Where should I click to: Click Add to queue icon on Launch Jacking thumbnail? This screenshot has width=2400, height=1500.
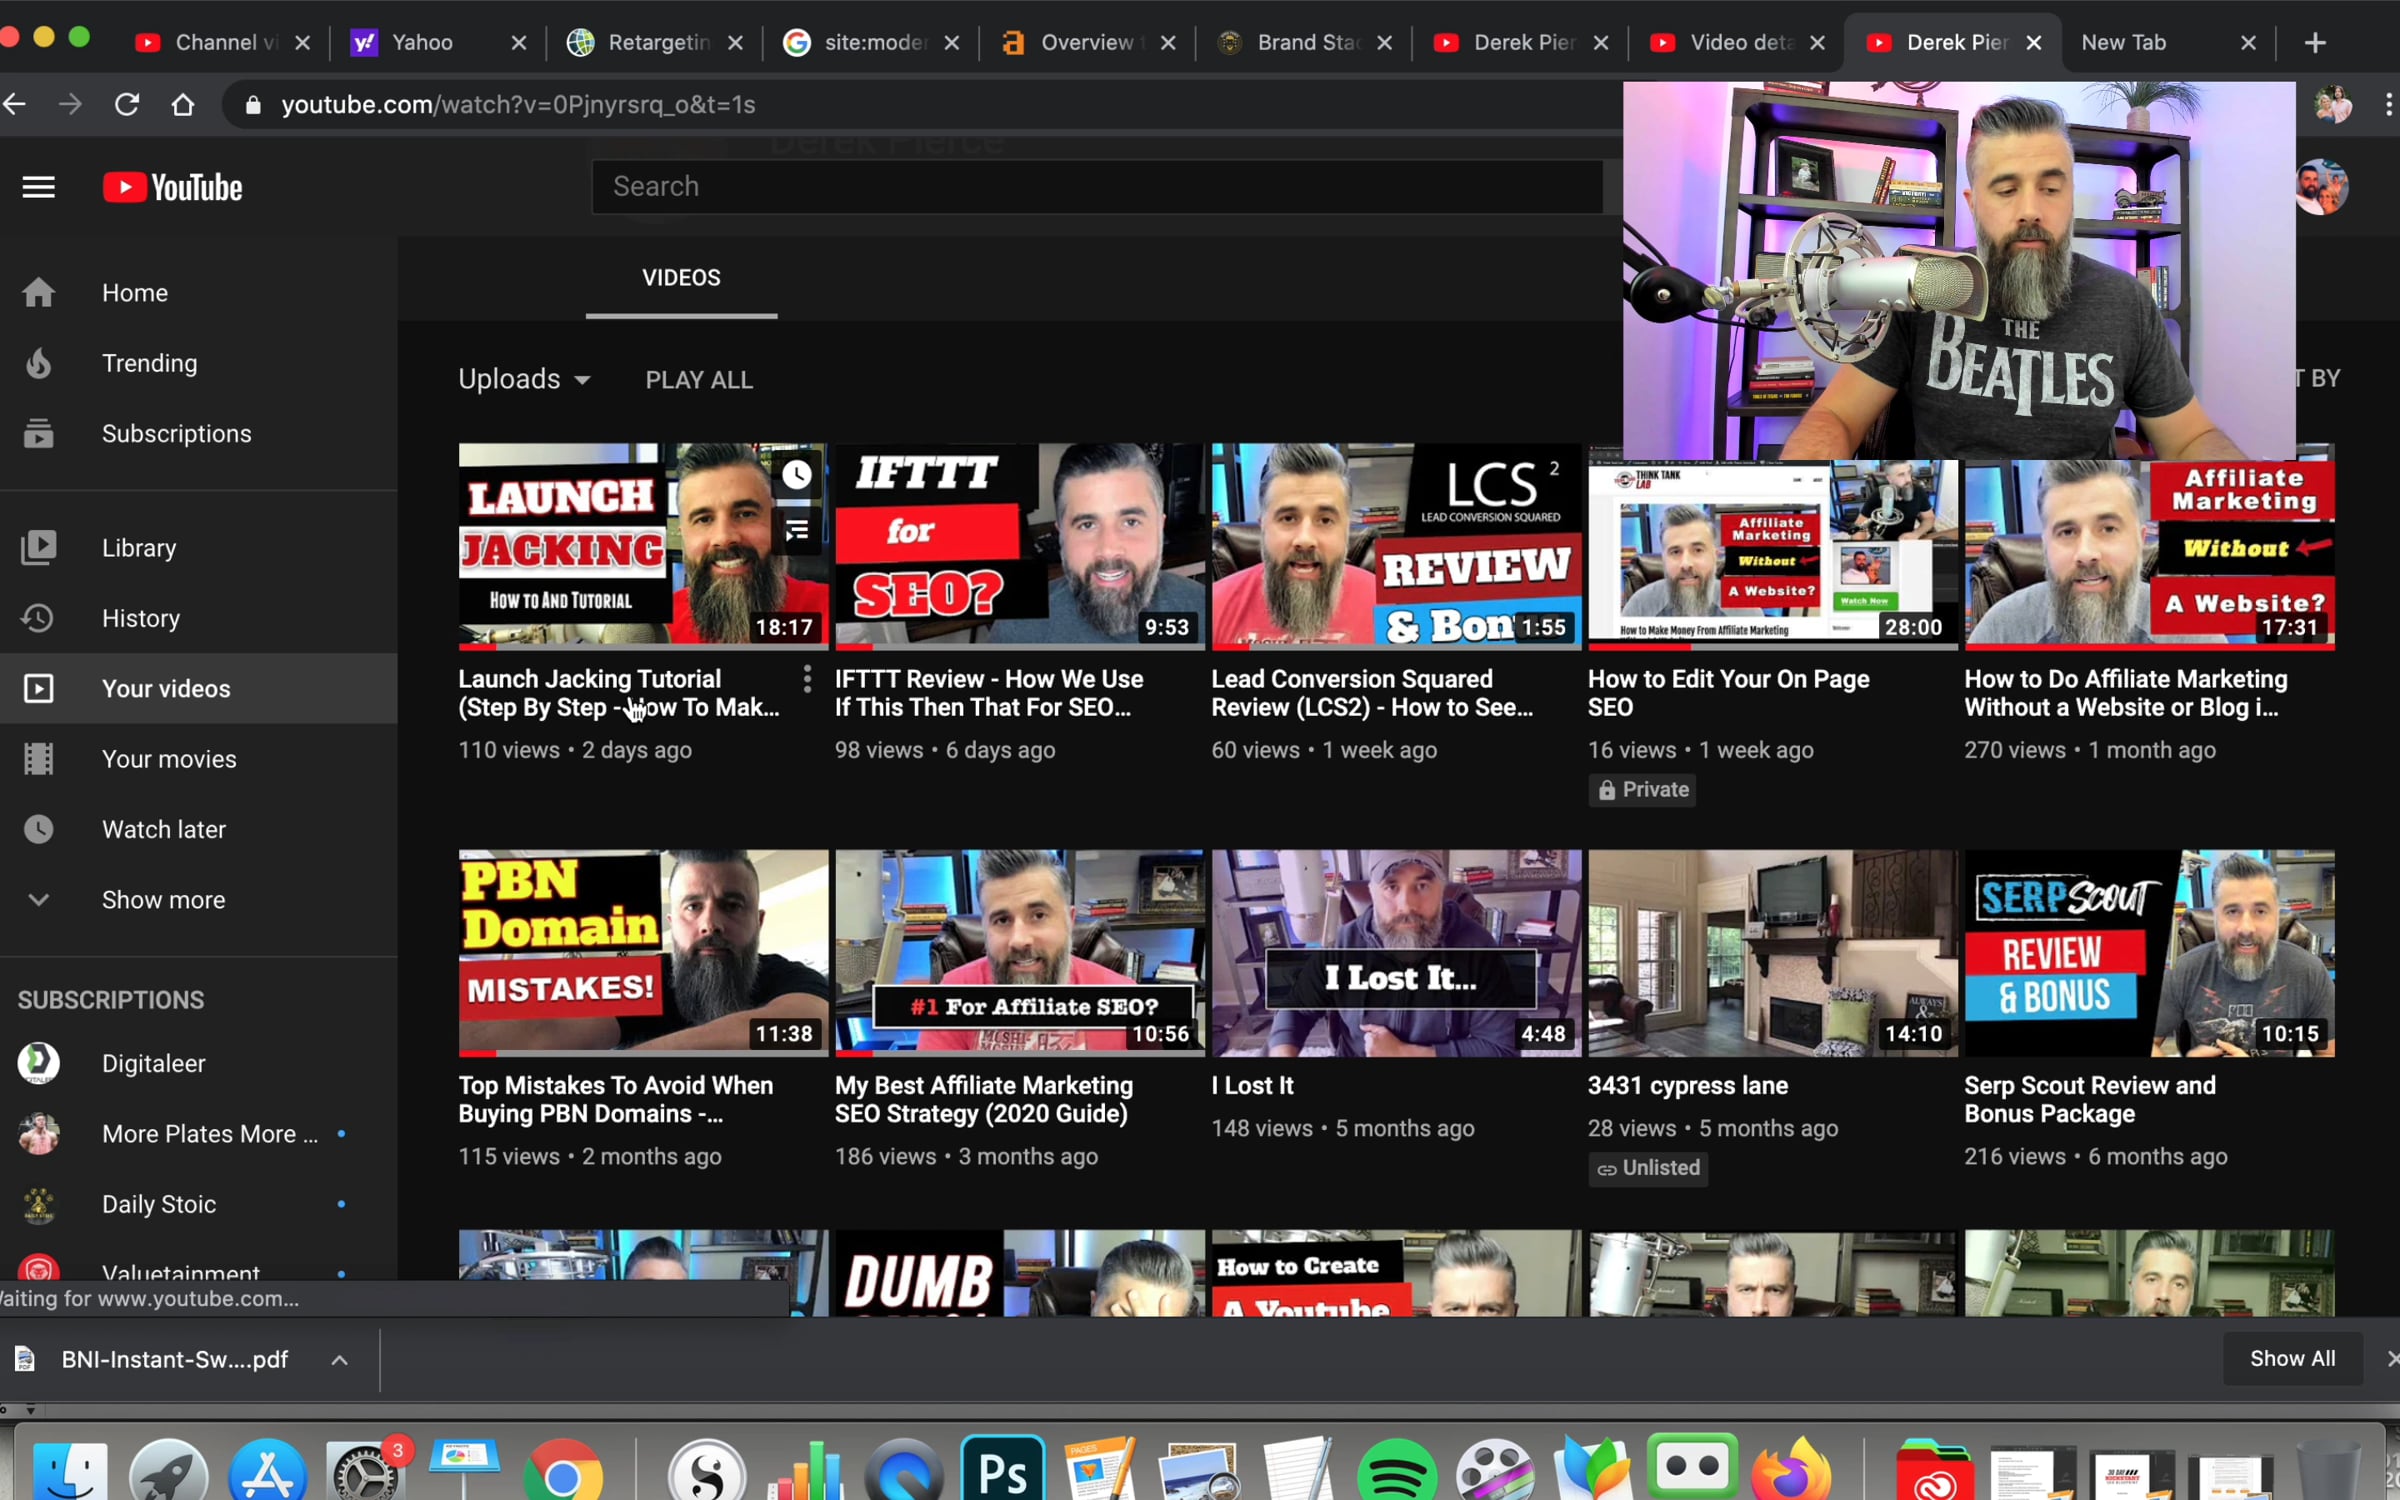click(x=797, y=530)
